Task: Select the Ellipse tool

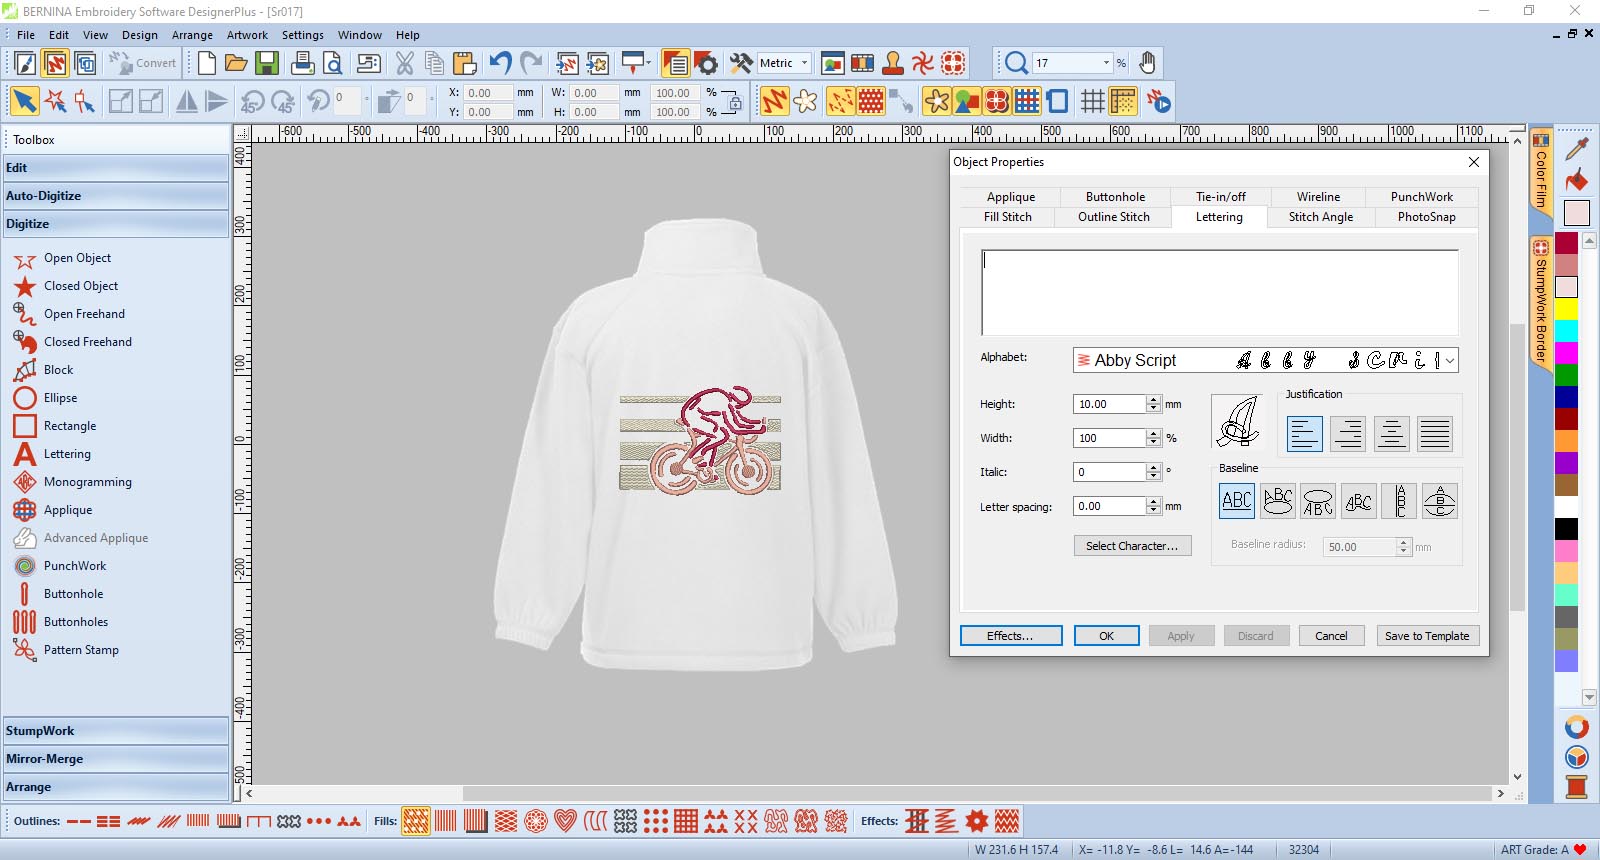Action: point(45,398)
